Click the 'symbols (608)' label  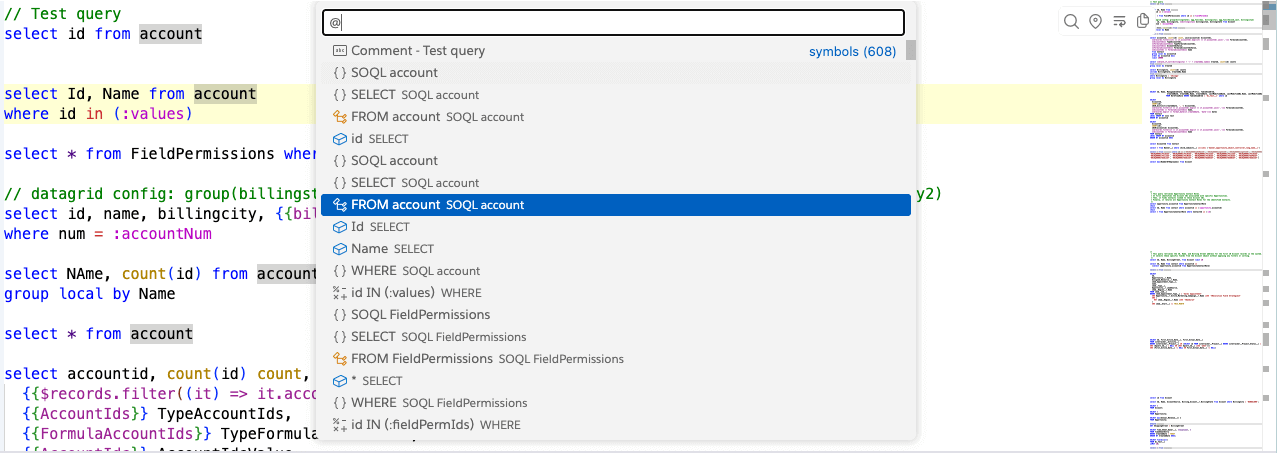tap(852, 51)
